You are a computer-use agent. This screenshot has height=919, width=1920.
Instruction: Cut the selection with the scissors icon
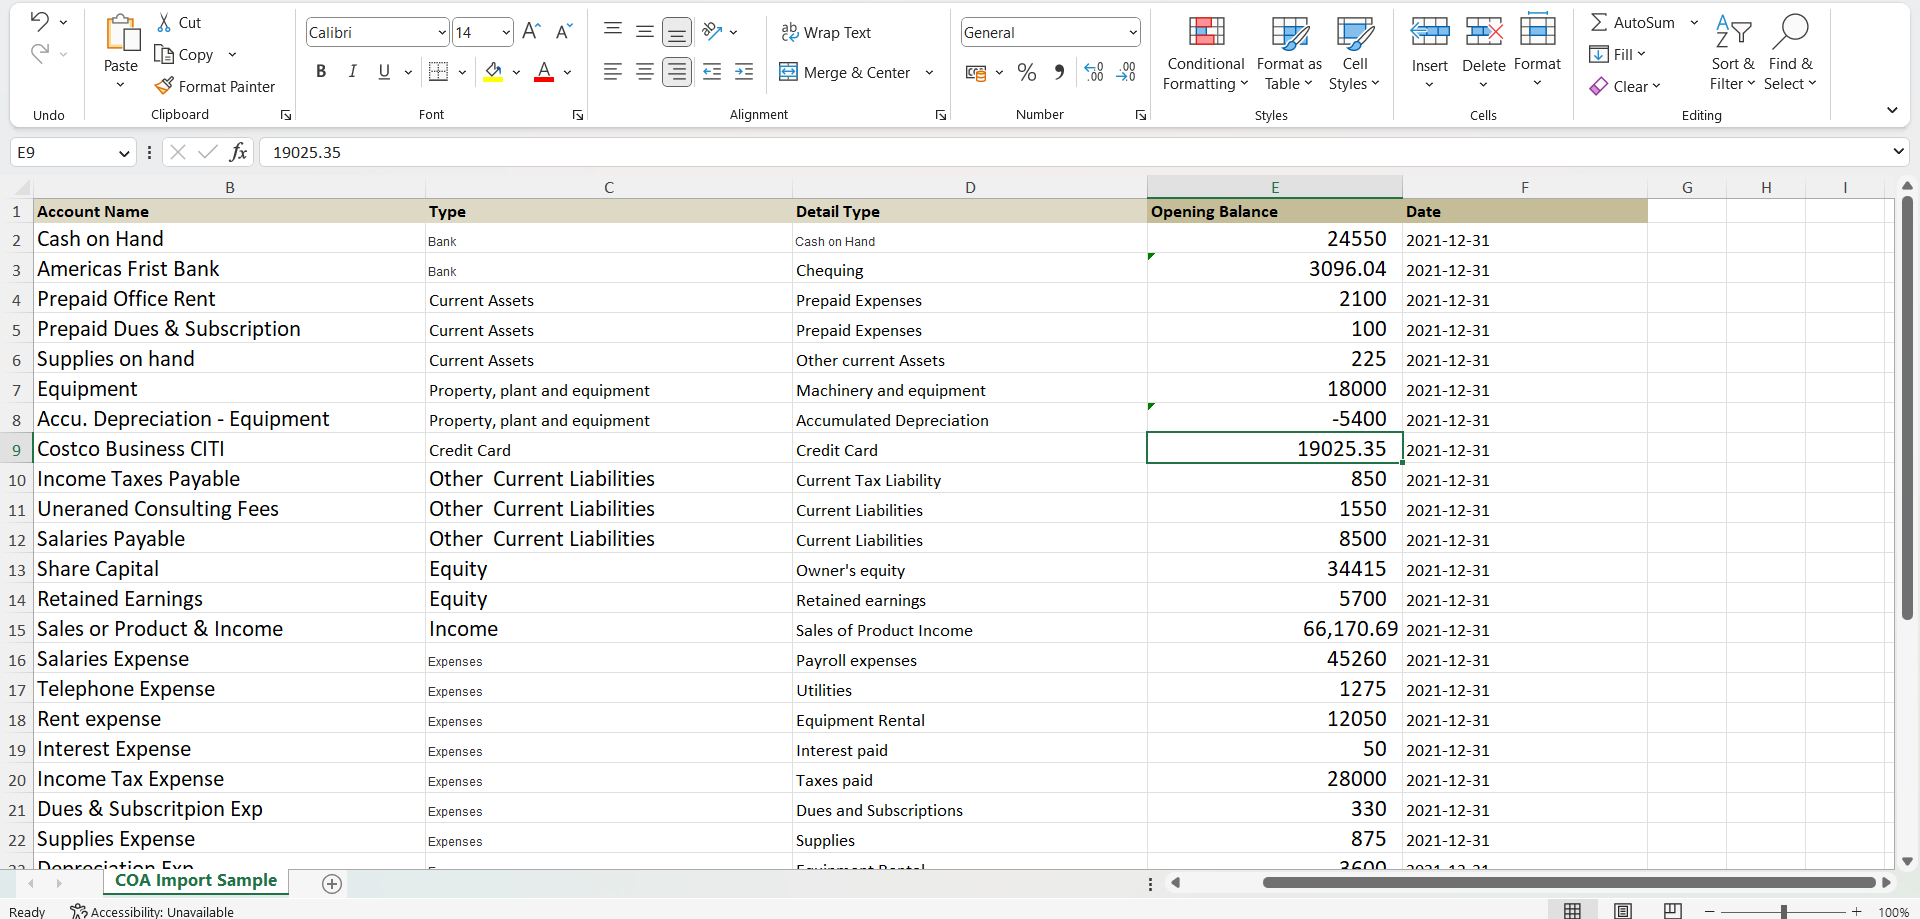(x=164, y=22)
